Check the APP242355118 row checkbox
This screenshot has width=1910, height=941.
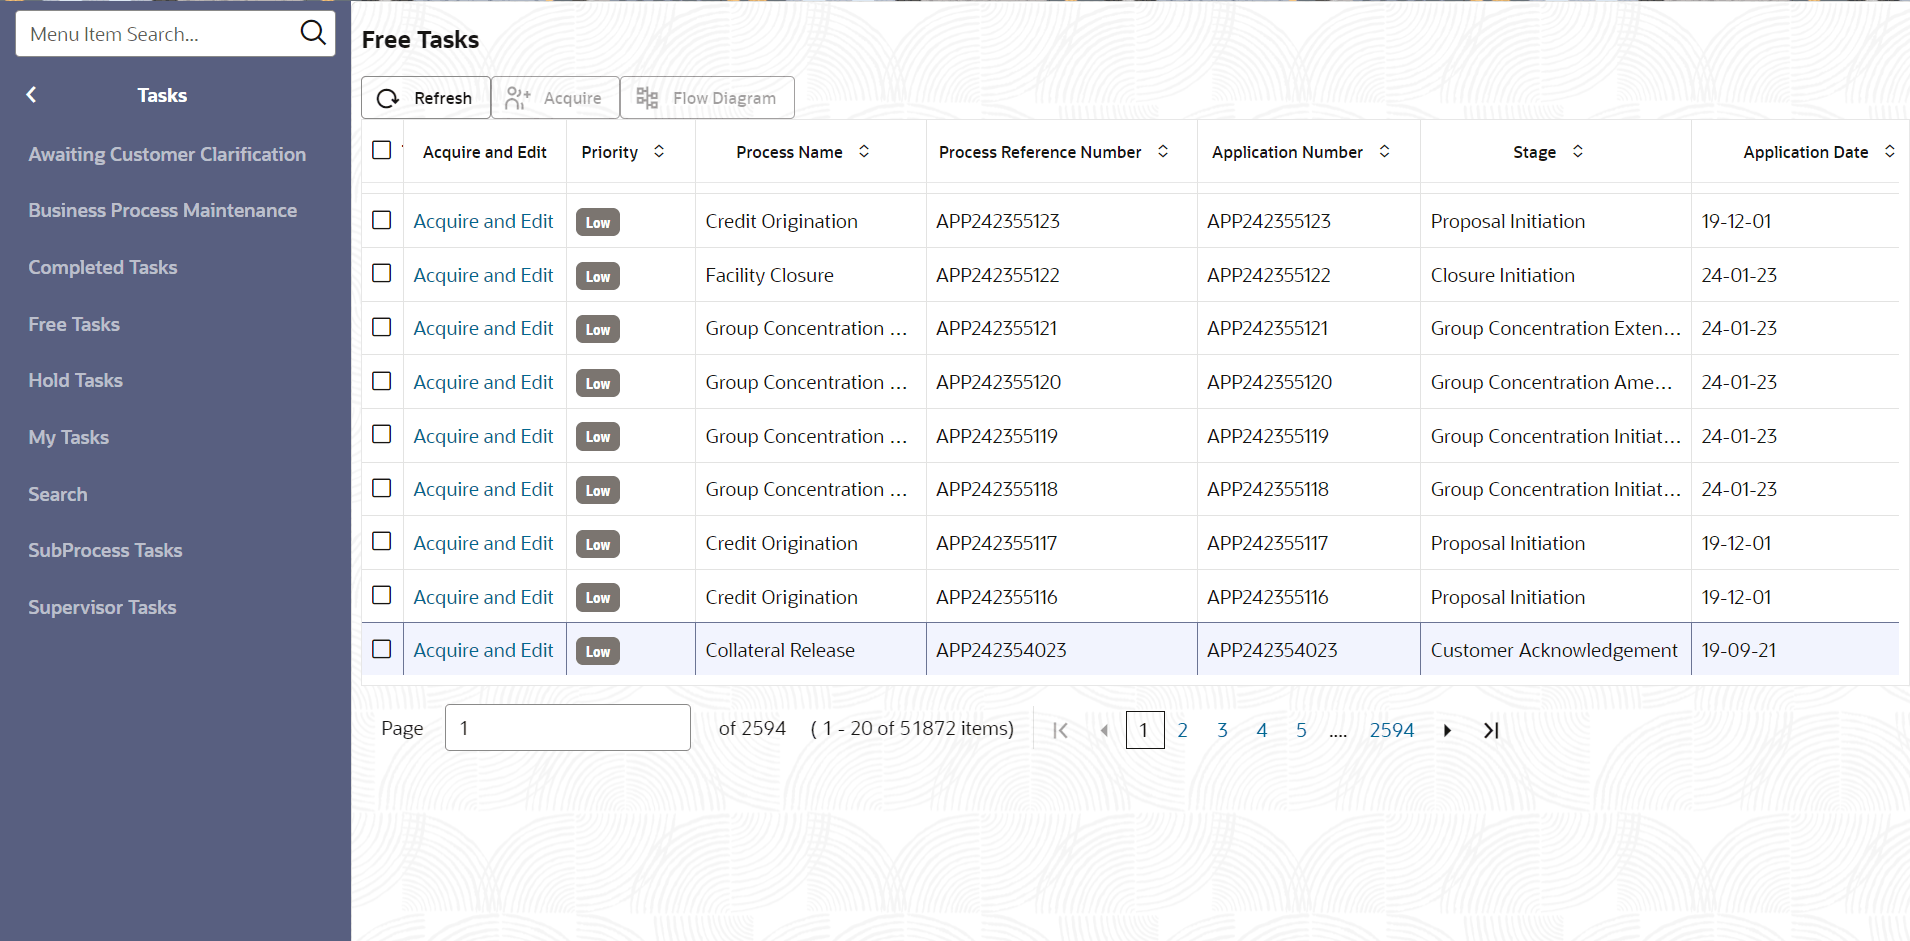381,488
